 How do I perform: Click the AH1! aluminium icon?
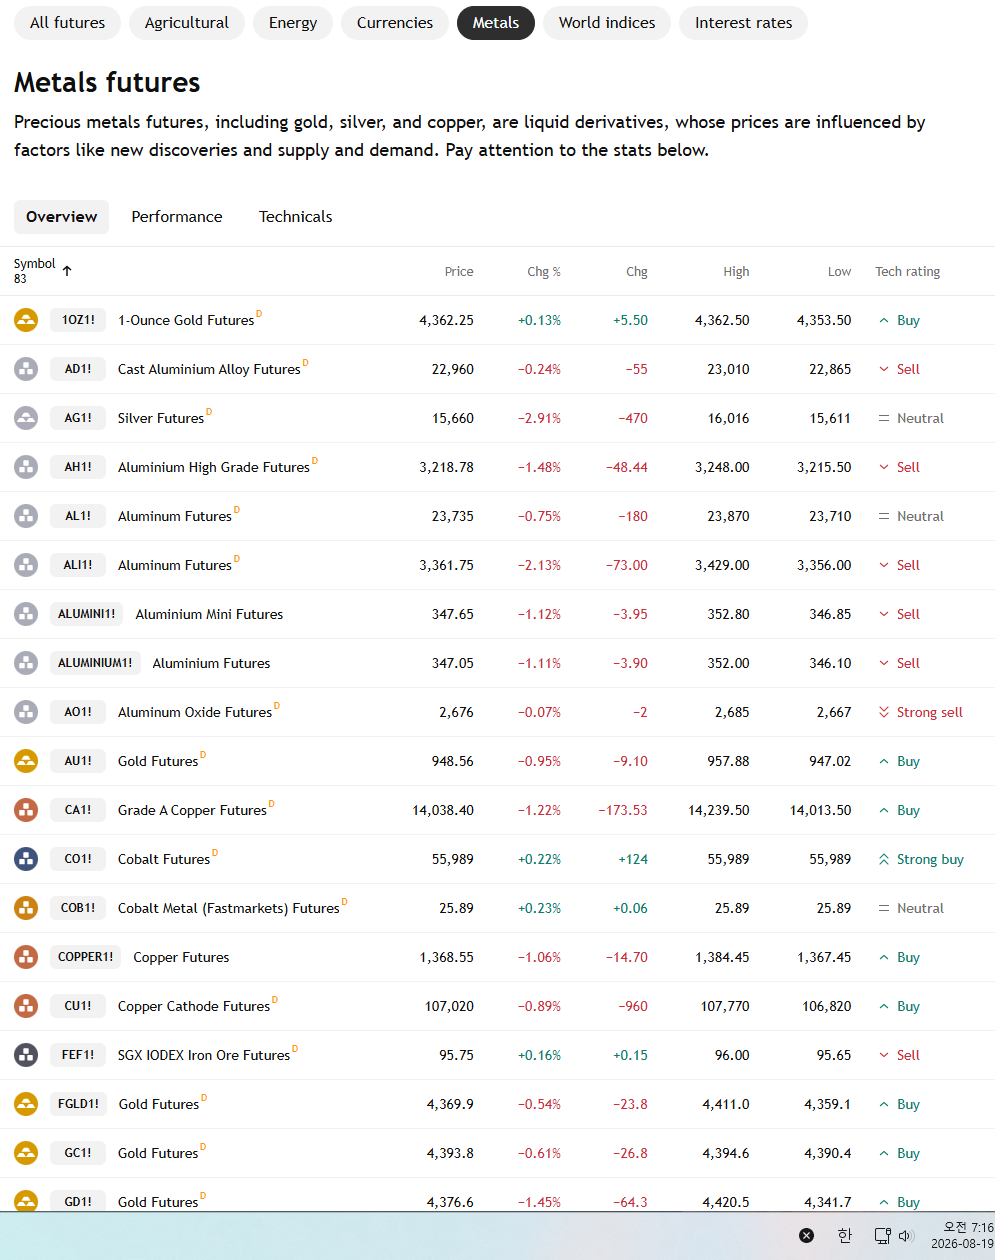26,467
